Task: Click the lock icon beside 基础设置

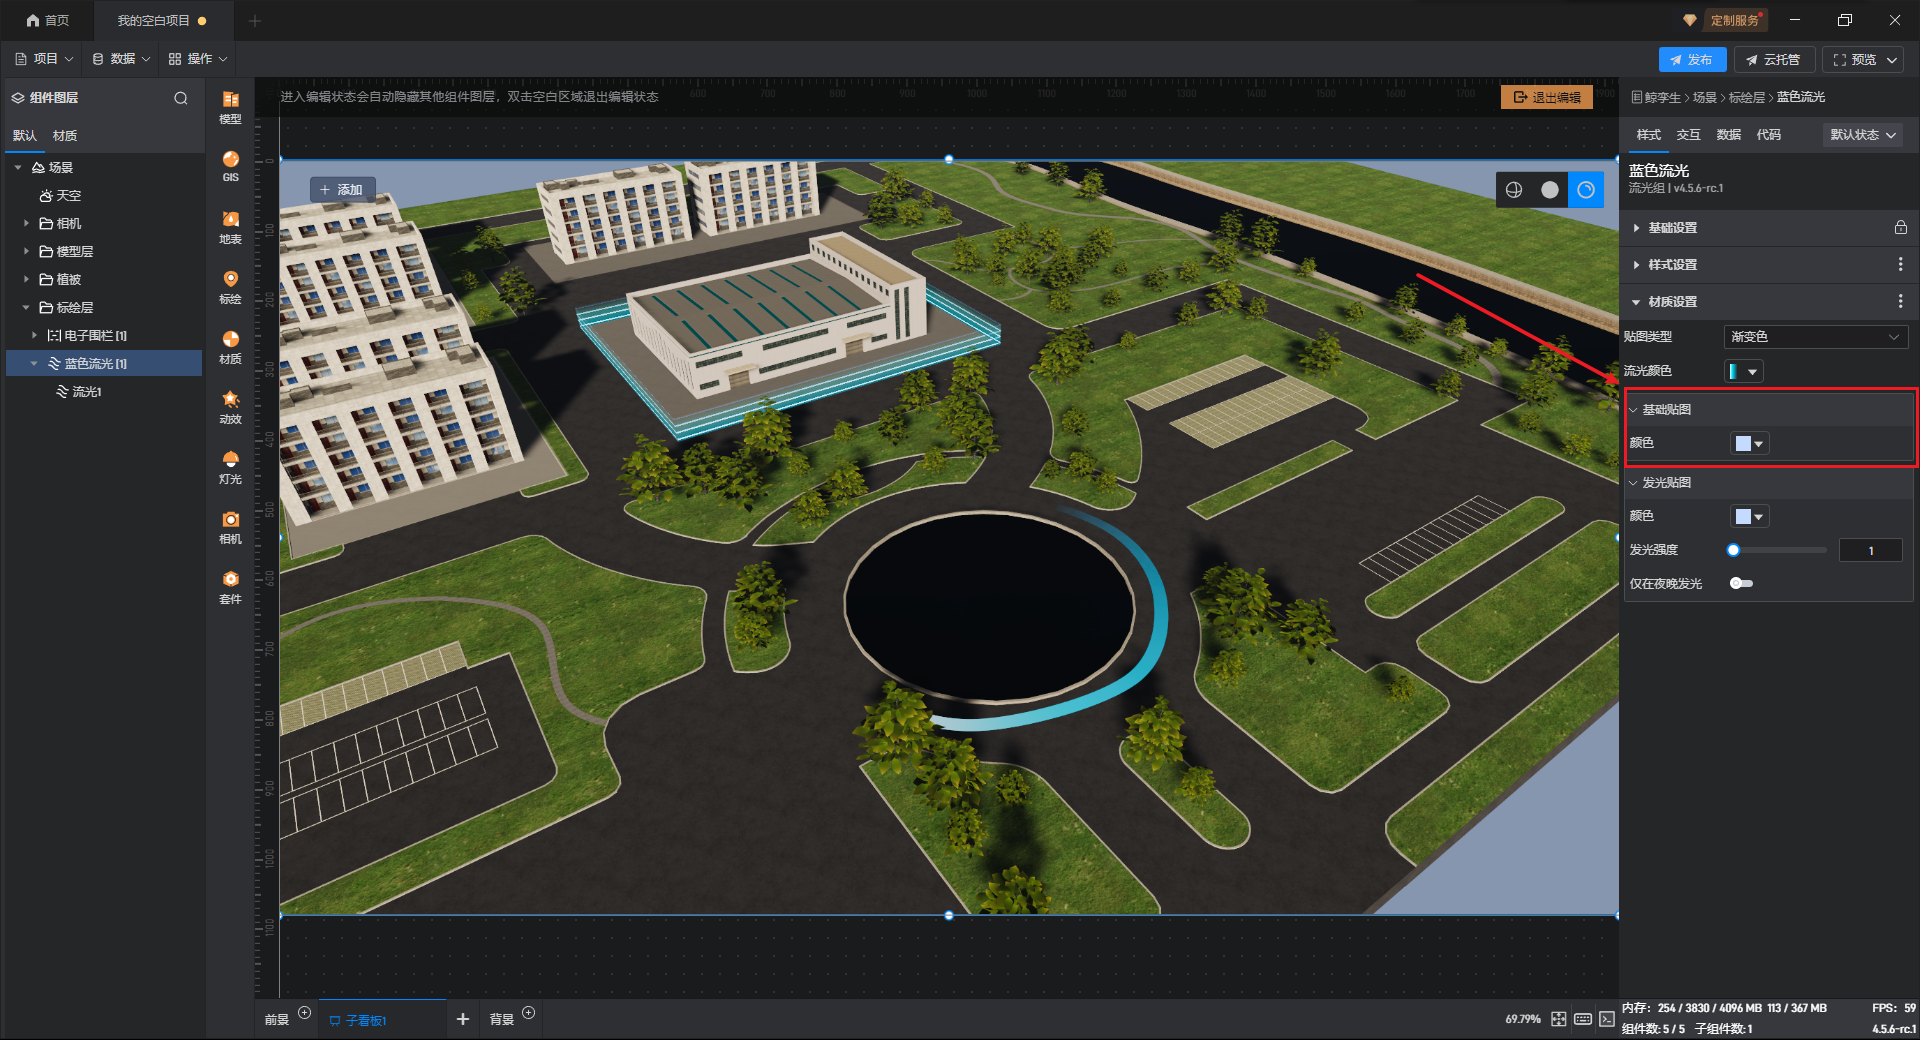Action: pyautogui.click(x=1900, y=228)
